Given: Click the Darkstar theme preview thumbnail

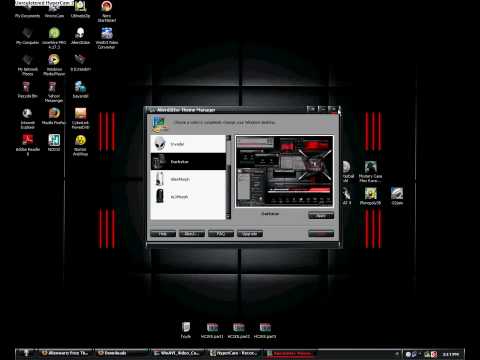Looking at the screenshot, I should (284, 171).
